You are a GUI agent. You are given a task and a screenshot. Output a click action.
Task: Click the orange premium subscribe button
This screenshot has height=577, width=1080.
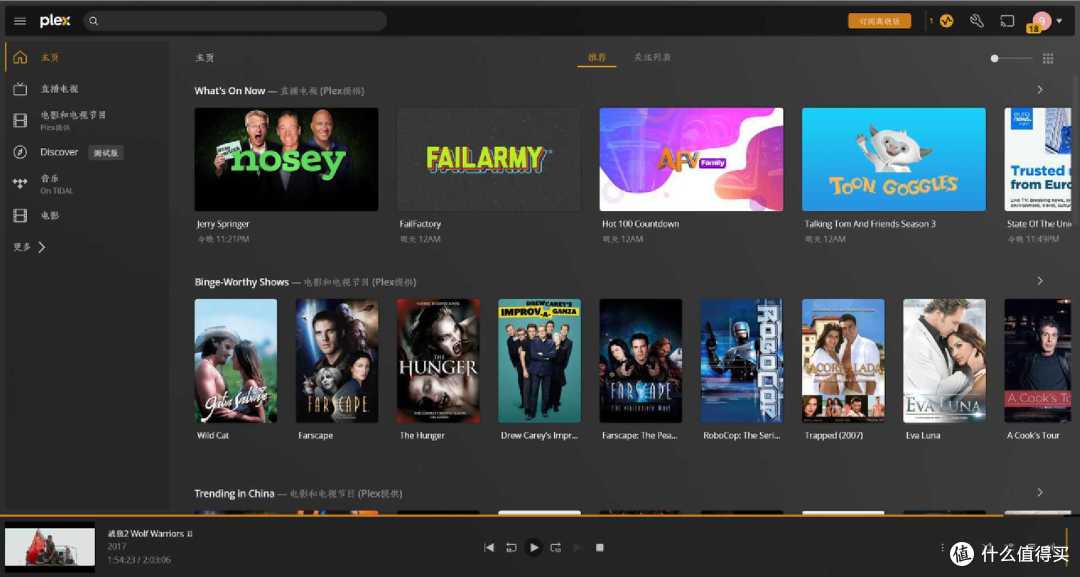click(880, 21)
